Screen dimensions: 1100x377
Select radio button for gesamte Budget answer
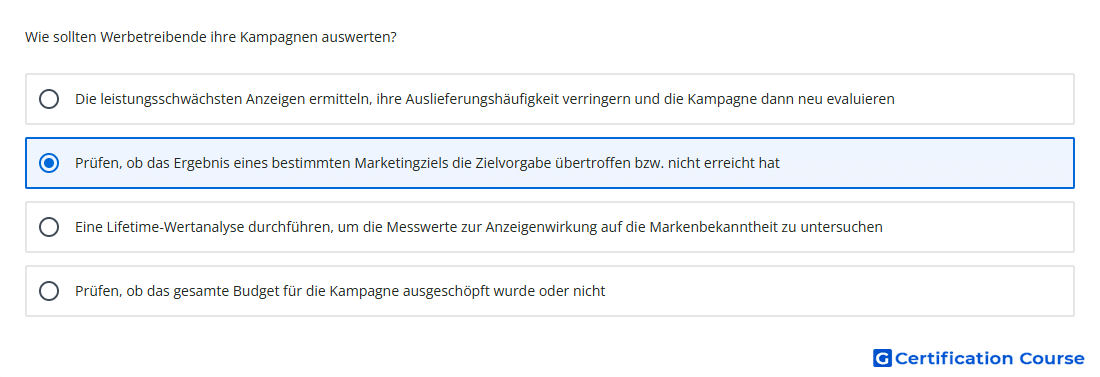point(49,291)
